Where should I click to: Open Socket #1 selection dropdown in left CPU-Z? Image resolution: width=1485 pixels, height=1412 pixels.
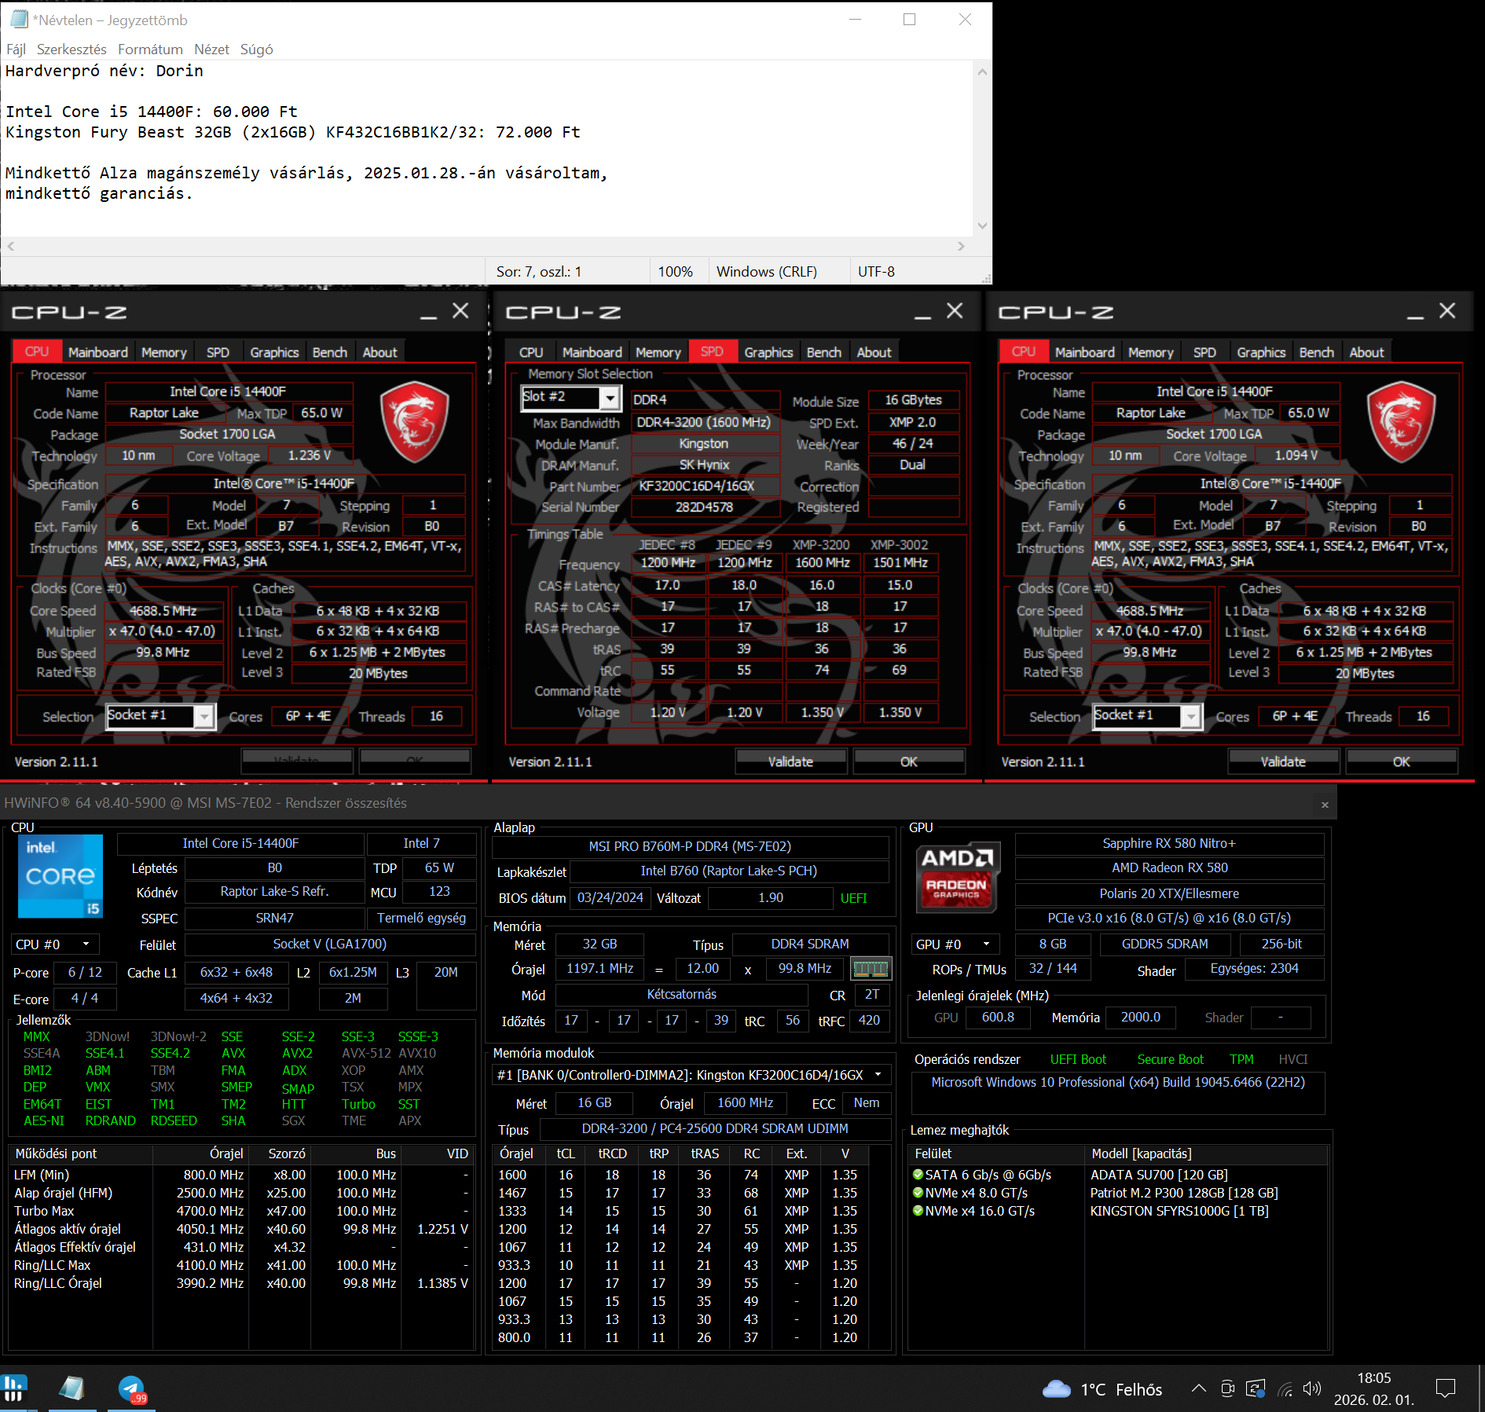point(160,716)
